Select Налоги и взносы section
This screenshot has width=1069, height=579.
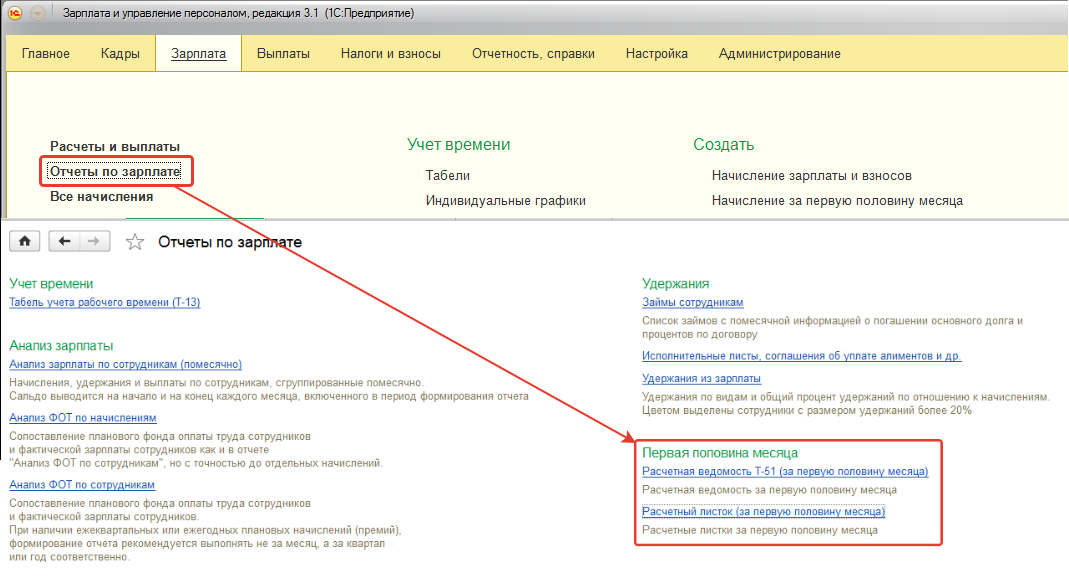point(391,54)
